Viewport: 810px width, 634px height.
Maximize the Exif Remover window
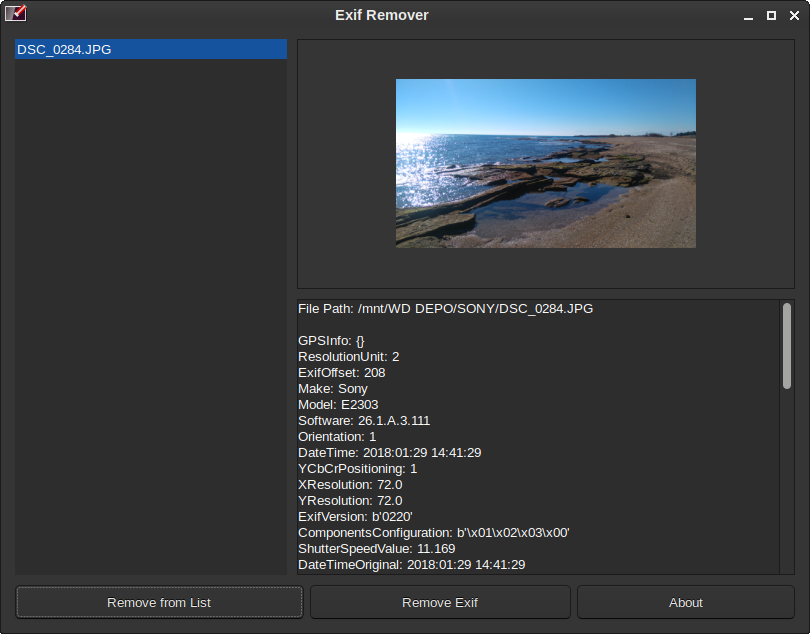pyautogui.click(x=771, y=16)
